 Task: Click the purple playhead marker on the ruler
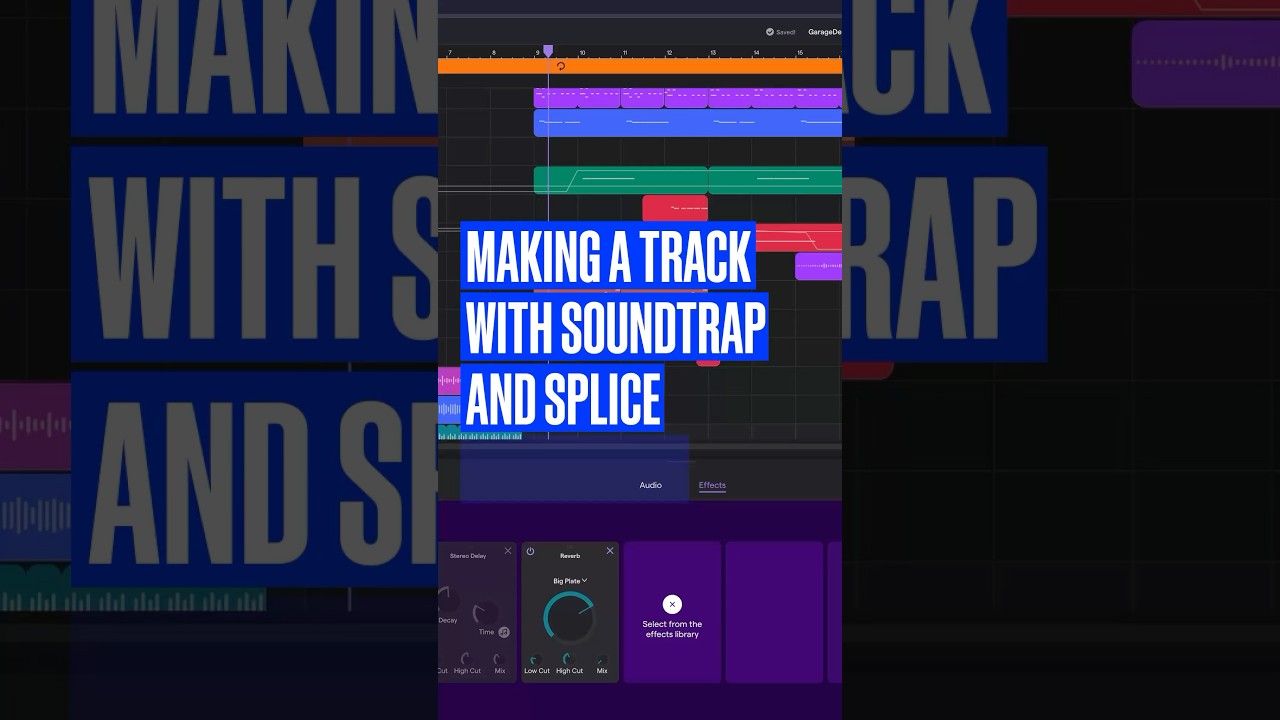coord(548,51)
